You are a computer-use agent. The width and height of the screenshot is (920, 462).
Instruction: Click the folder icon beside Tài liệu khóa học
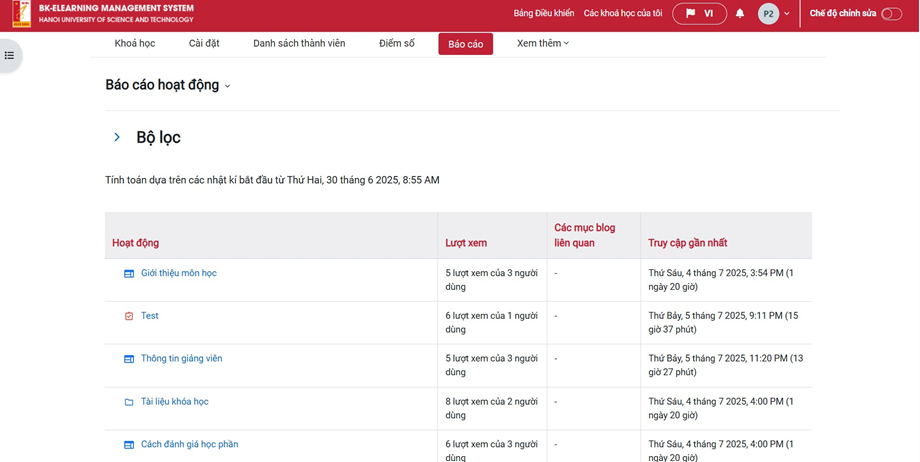point(129,402)
